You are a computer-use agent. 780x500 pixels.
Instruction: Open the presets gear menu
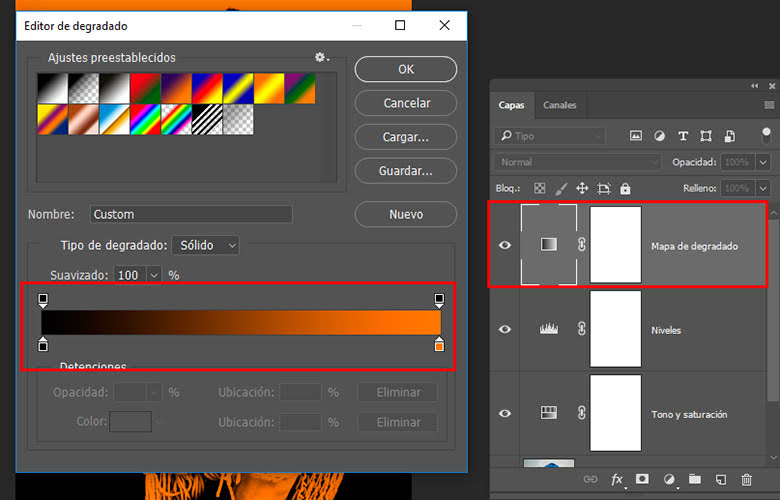coord(321,58)
